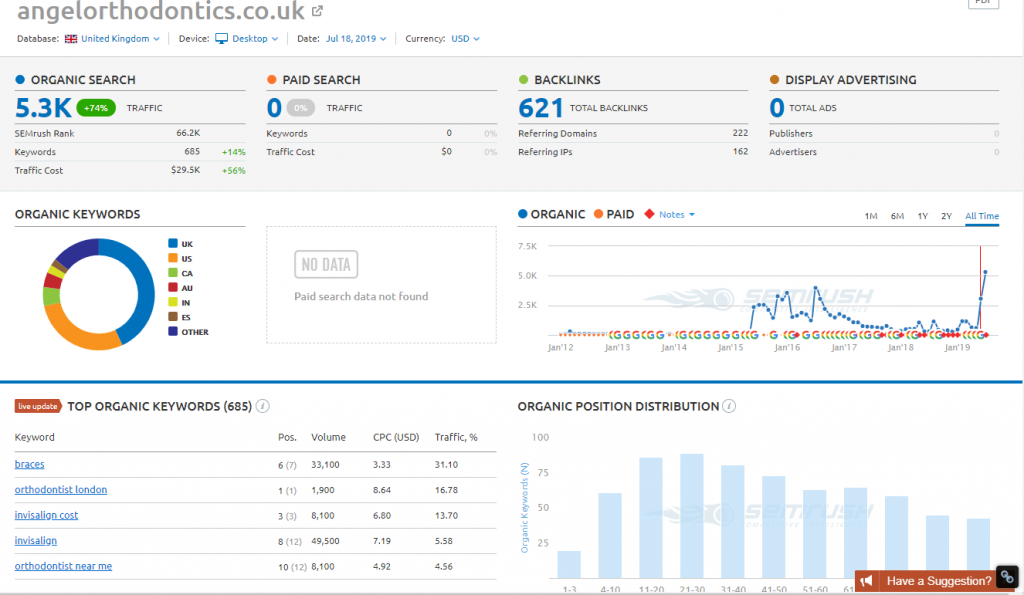
Task: Click the Referring Domains 222 value
Action: [740, 133]
